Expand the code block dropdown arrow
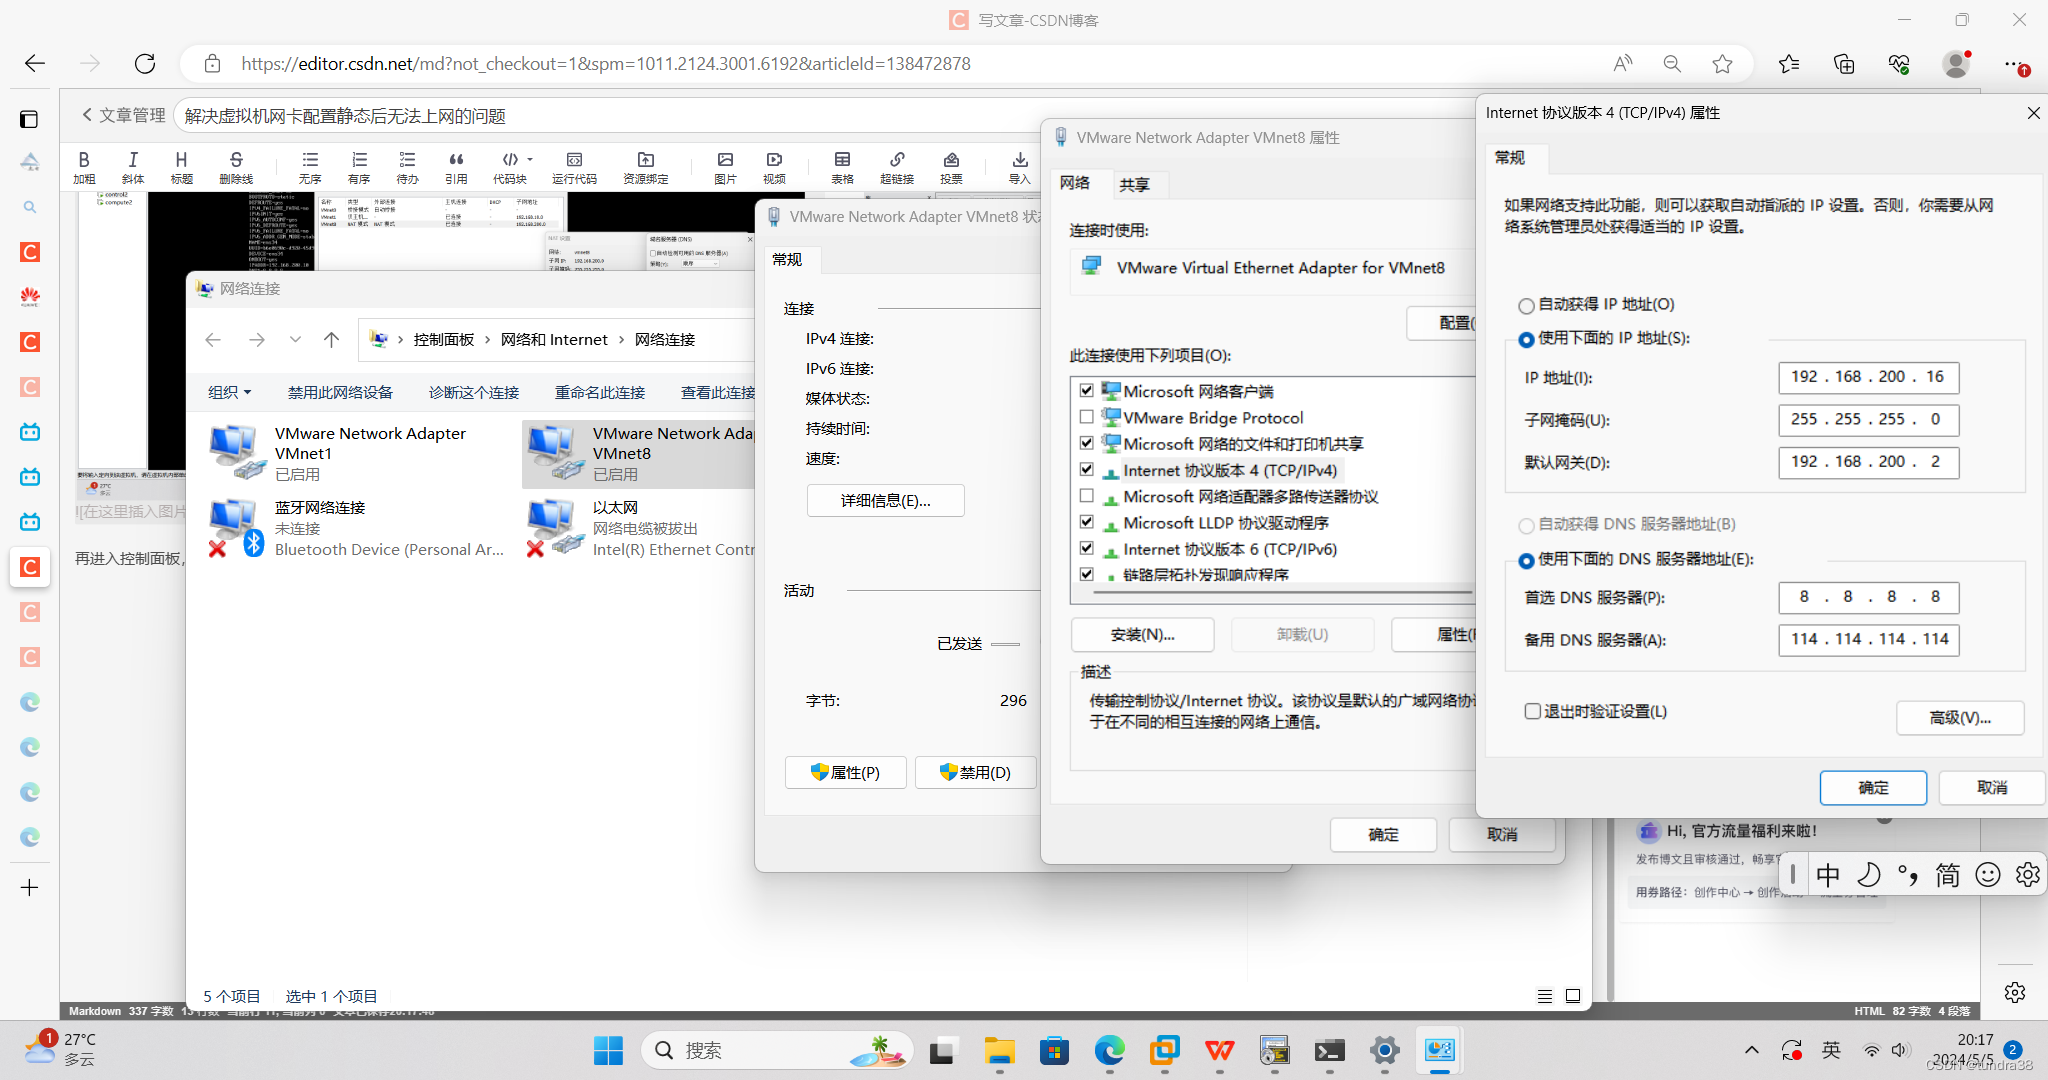 point(530,160)
